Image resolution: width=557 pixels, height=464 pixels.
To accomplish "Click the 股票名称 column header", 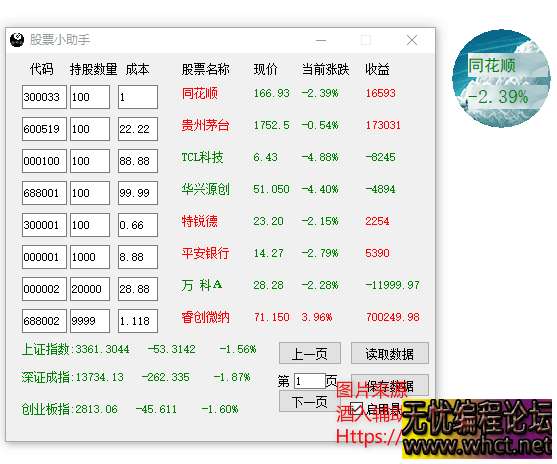I will 205,69.
